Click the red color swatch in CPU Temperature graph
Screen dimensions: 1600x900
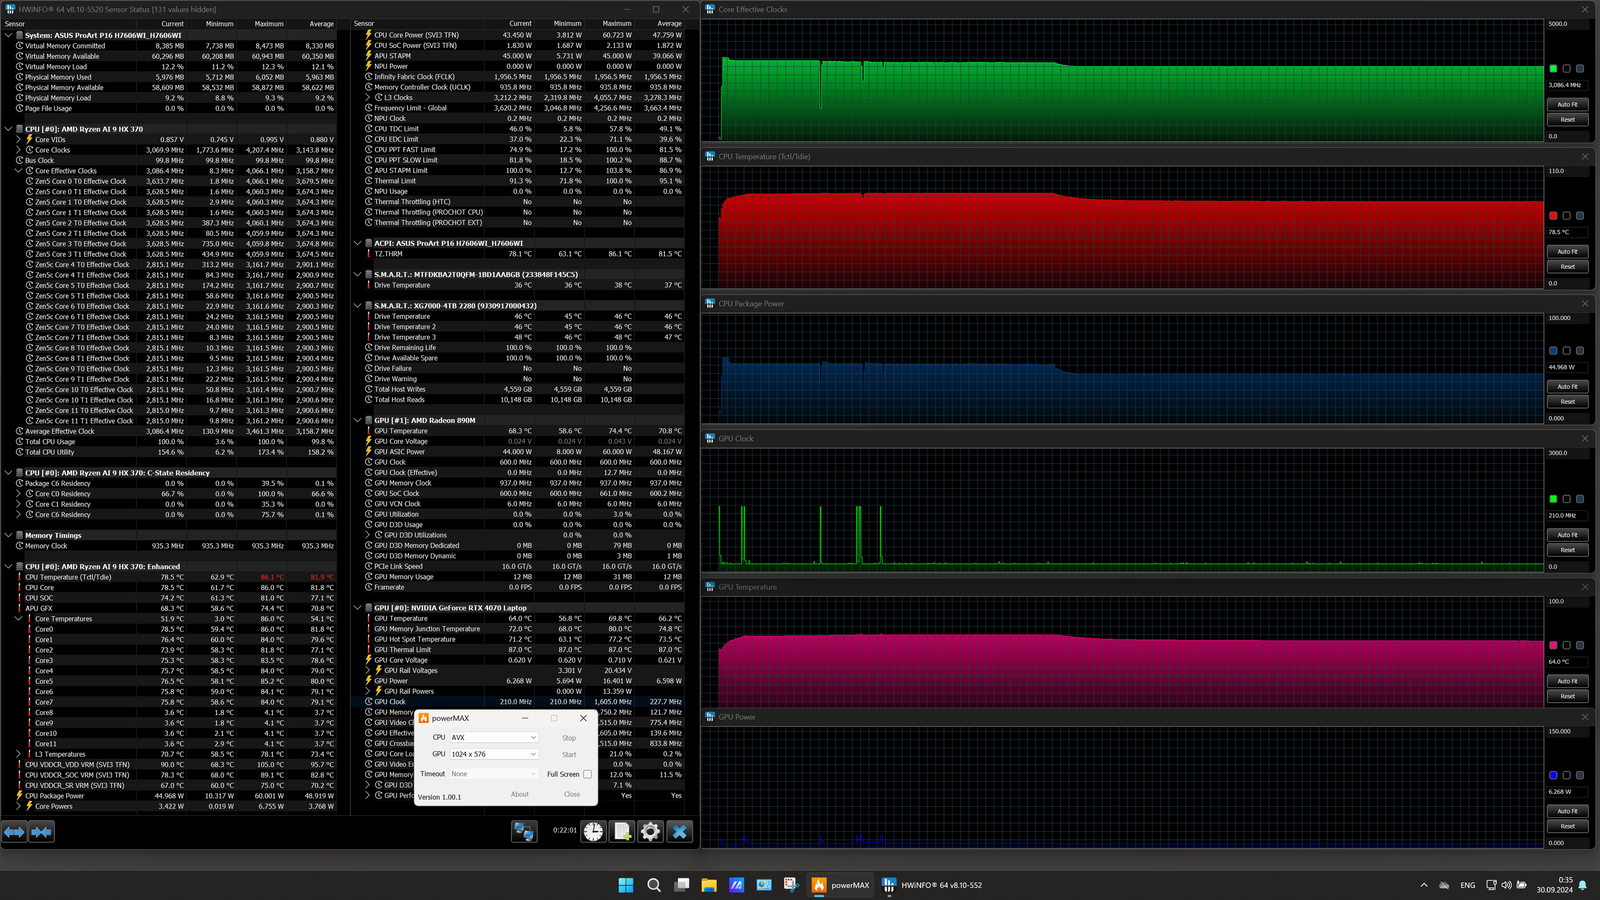pos(1553,216)
